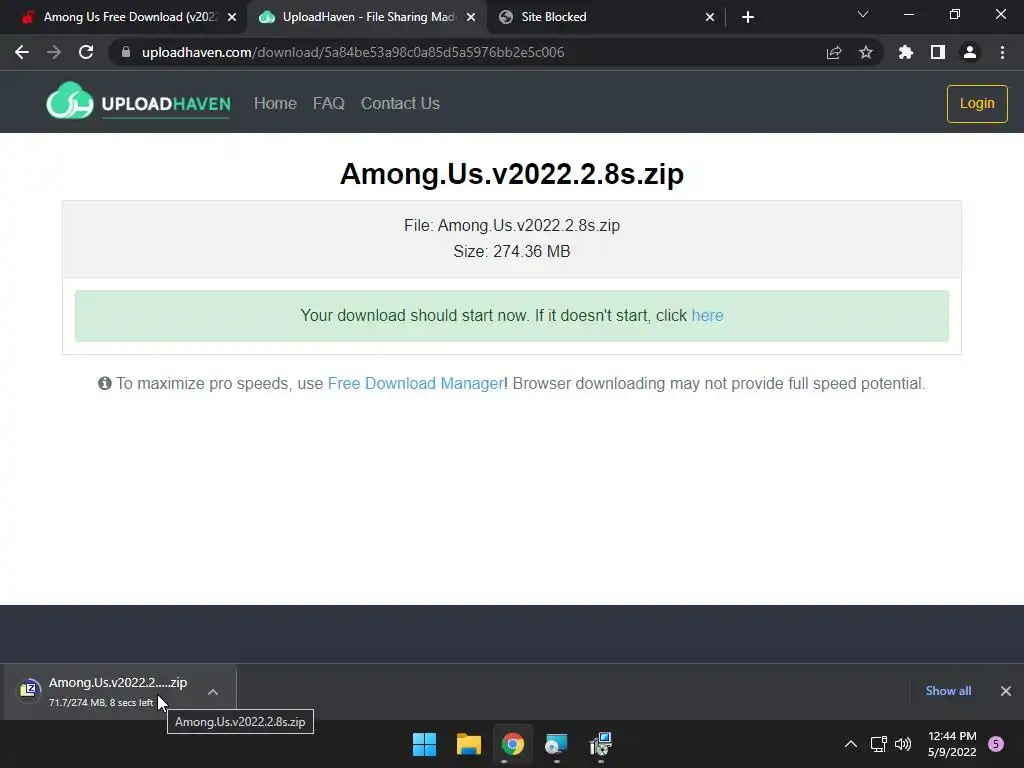Open the installer taskbar app icon
The image size is (1024, 768).
click(601, 744)
